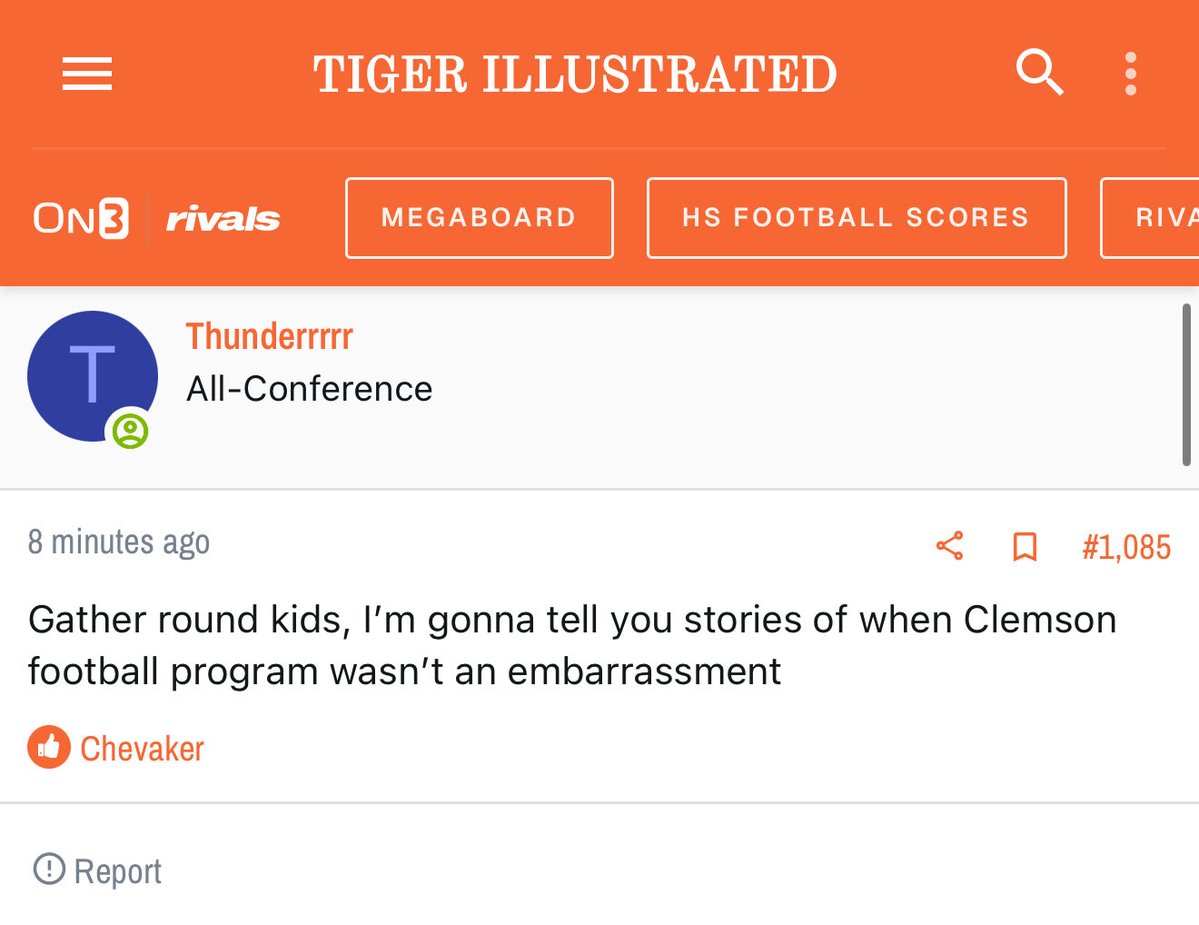This screenshot has width=1199, height=925.
Task: Click the search magnifier icon
Action: pyautogui.click(x=1039, y=73)
